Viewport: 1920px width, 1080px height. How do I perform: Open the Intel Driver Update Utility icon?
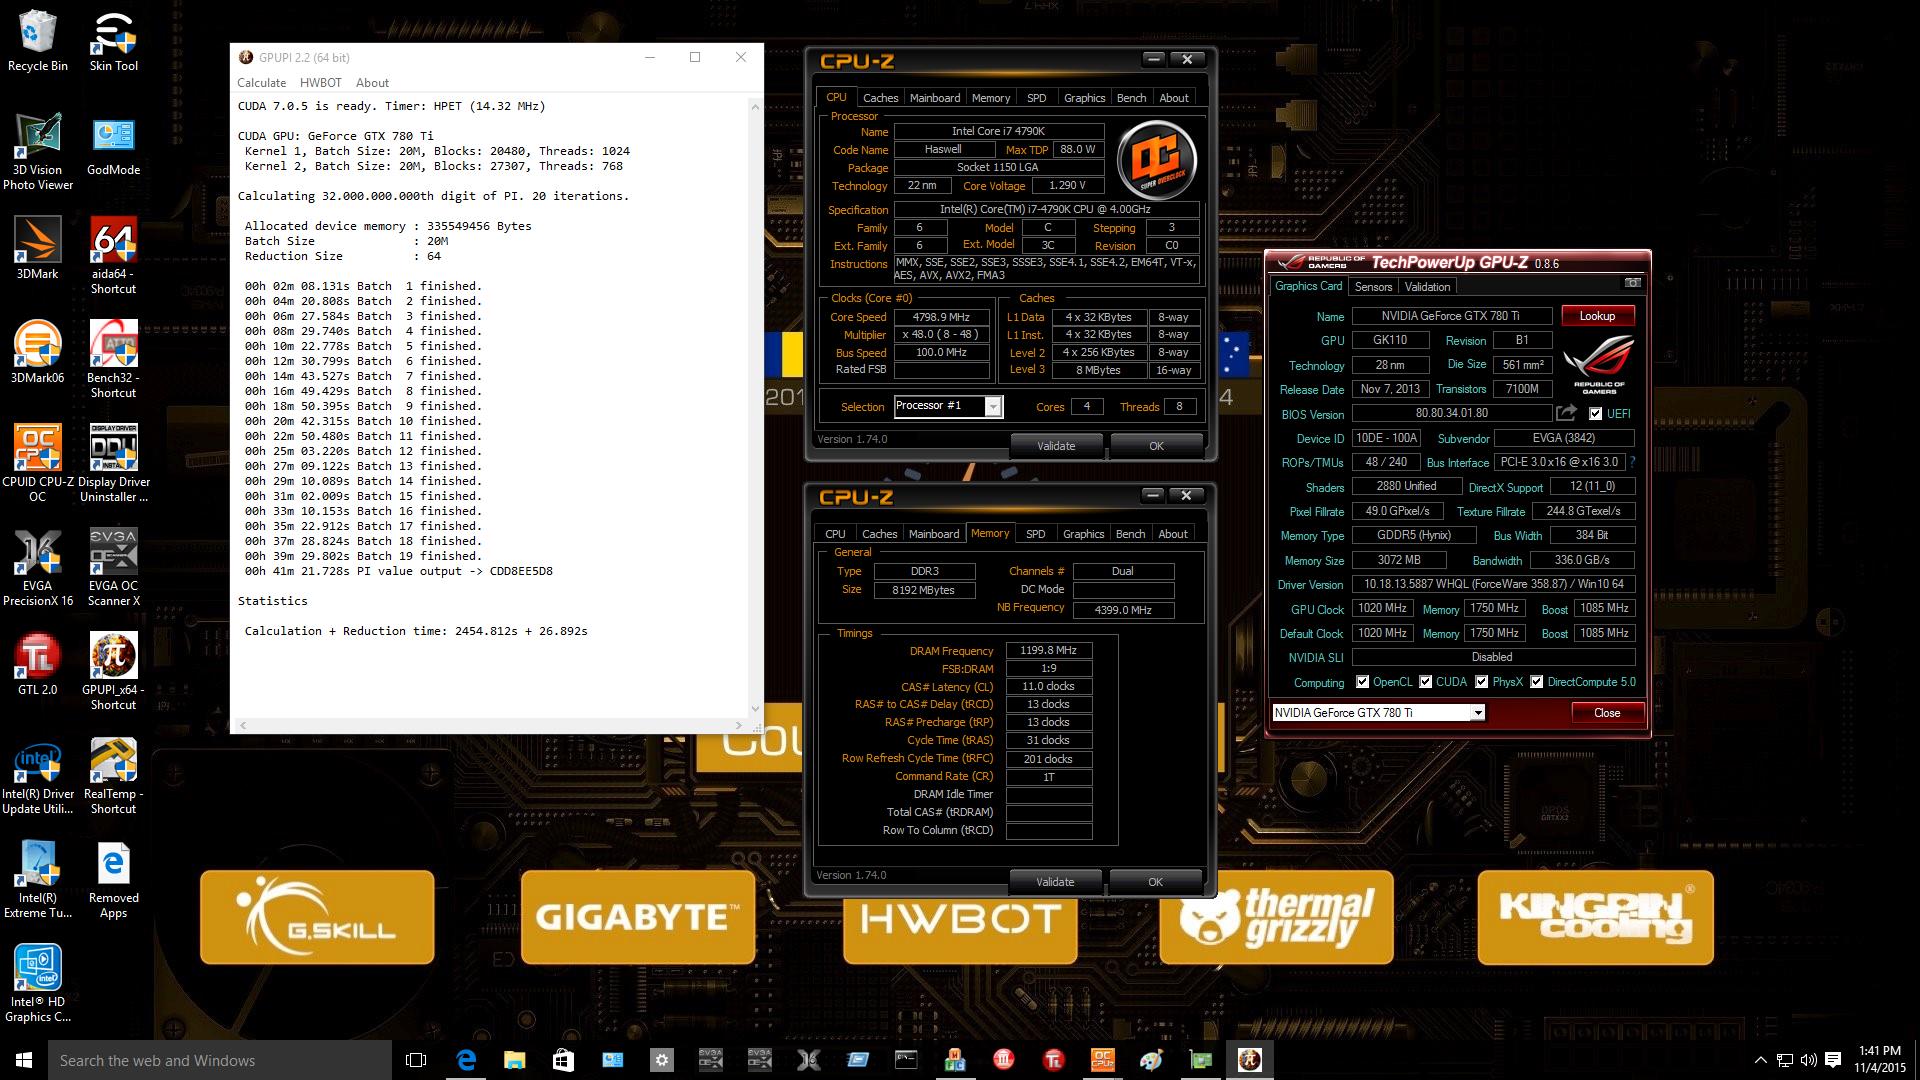[x=38, y=776]
